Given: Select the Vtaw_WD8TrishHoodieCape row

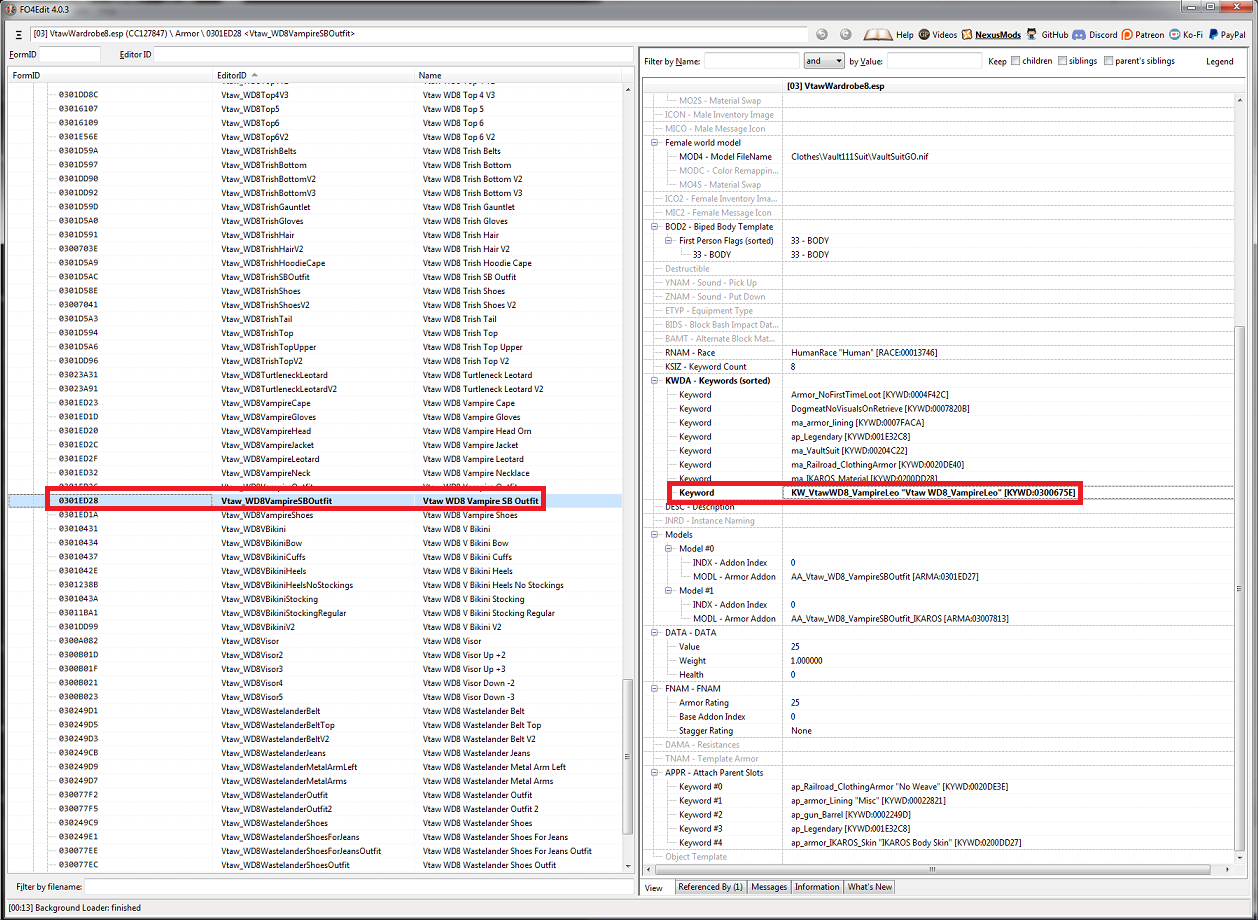Looking at the screenshot, I should [x=314, y=263].
